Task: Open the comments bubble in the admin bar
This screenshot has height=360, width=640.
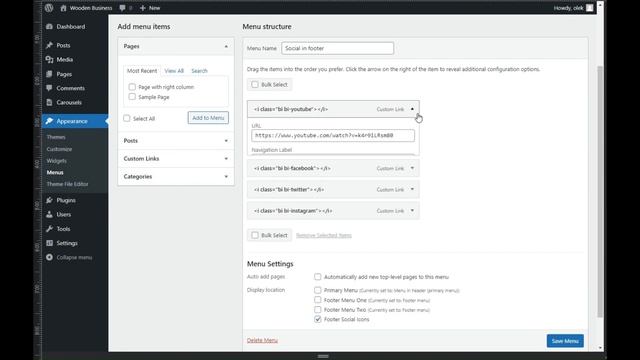Action: coord(125,8)
